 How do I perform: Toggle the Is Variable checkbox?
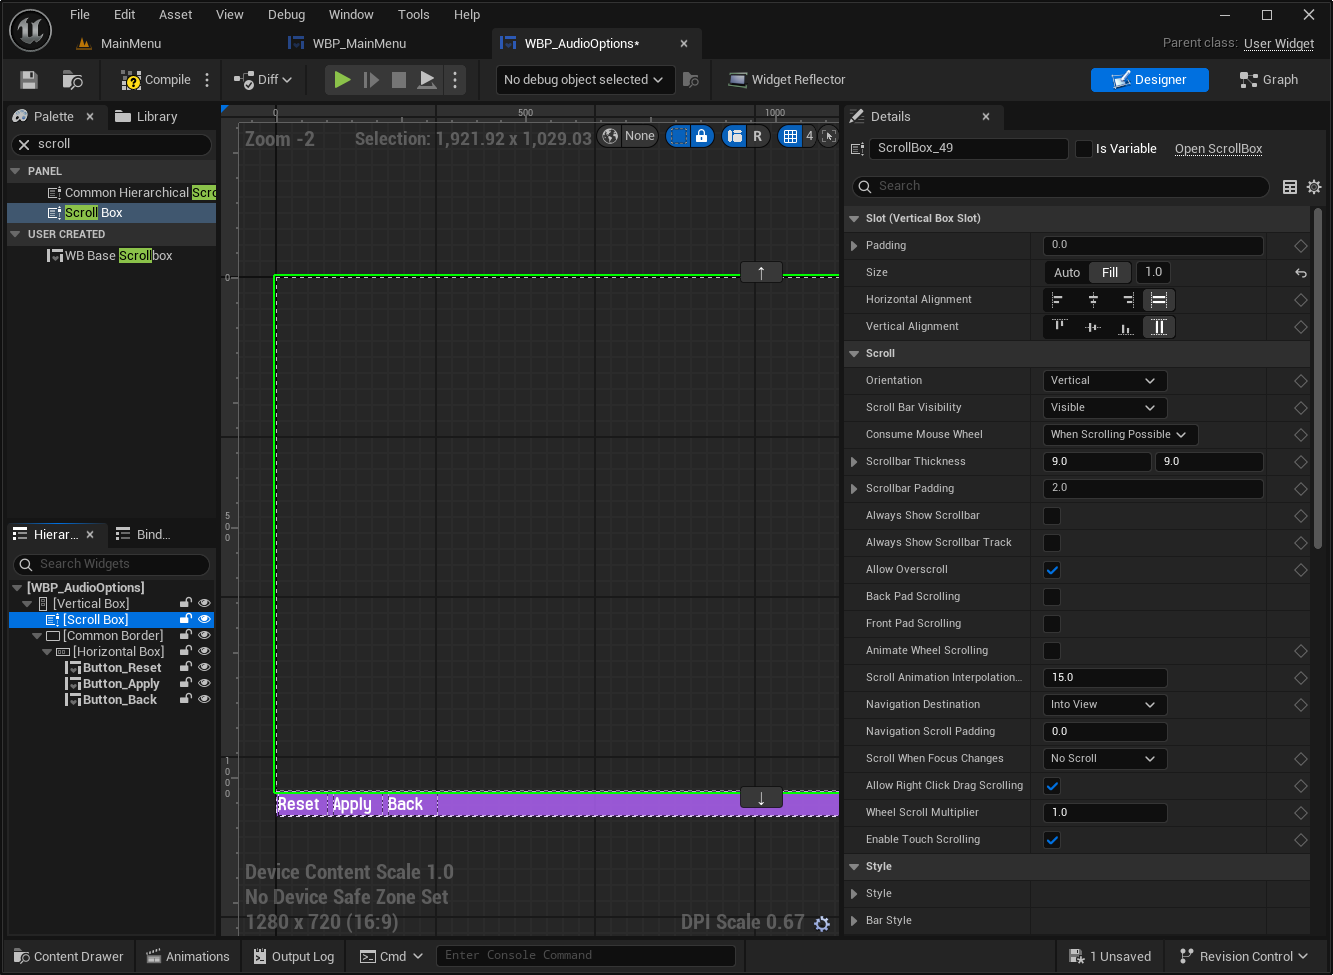(x=1084, y=149)
